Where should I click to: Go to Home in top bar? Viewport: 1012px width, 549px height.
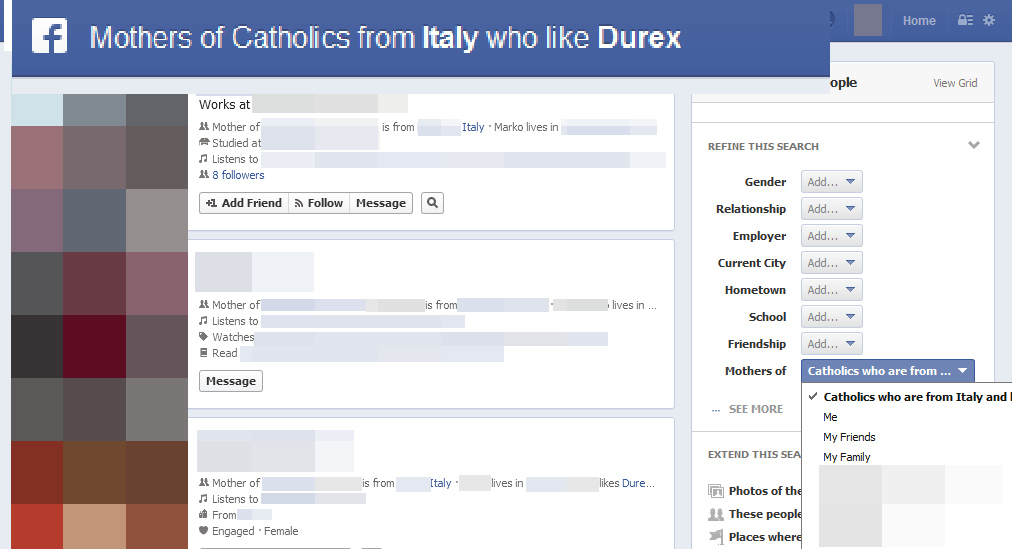[x=919, y=21]
